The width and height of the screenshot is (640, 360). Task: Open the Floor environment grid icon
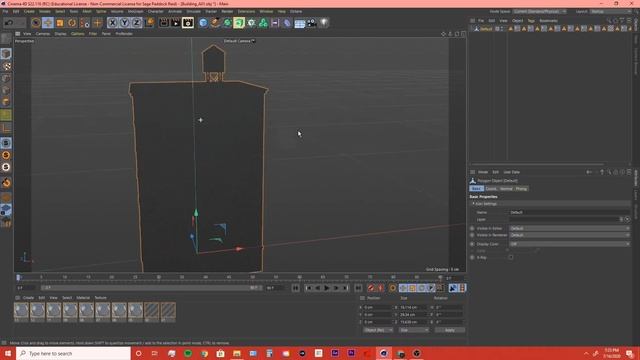pos(300,23)
